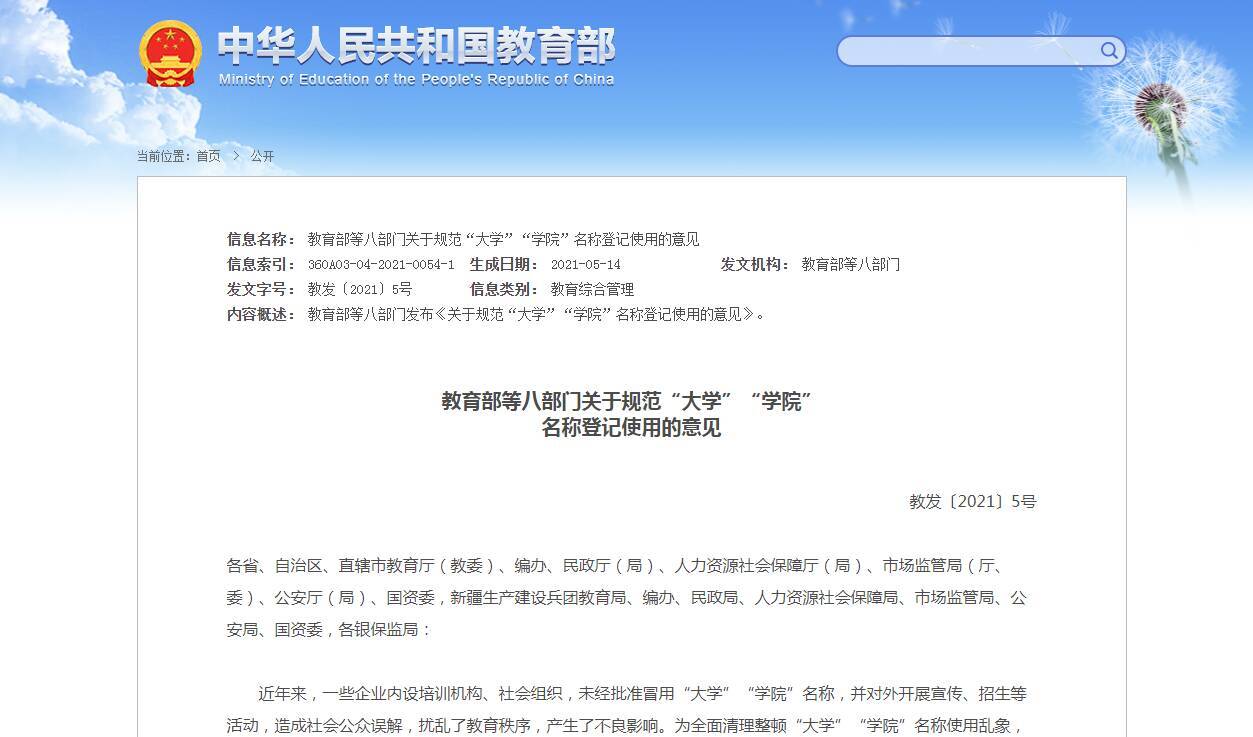Screen dimensions: 1253x737
Task: Click the article title heading
Action: [x=628, y=414]
